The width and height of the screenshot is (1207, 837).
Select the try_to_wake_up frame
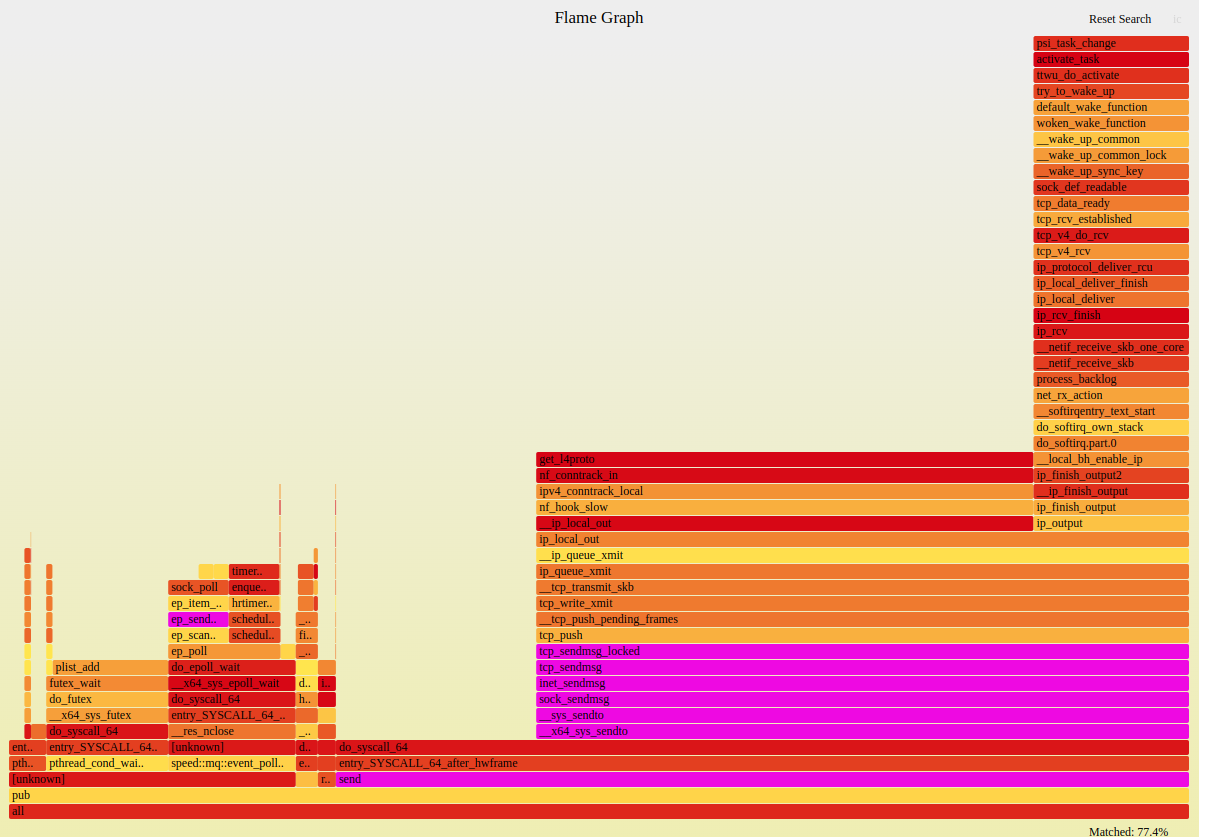coord(1110,91)
